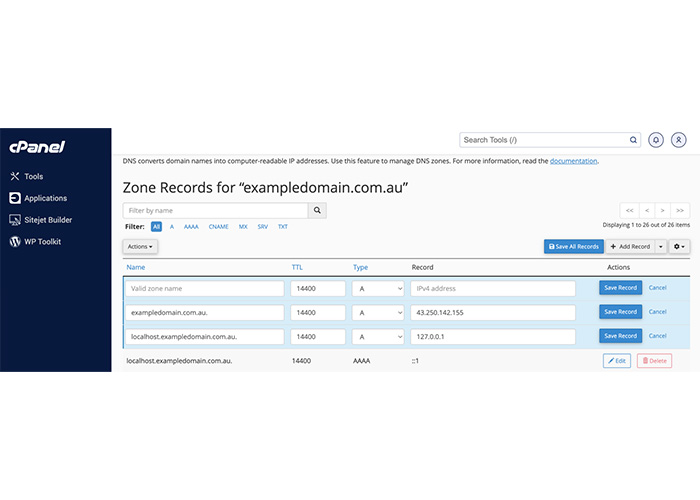Filter records by MX type
This screenshot has width=700, height=500.
(x=243, y=227)
